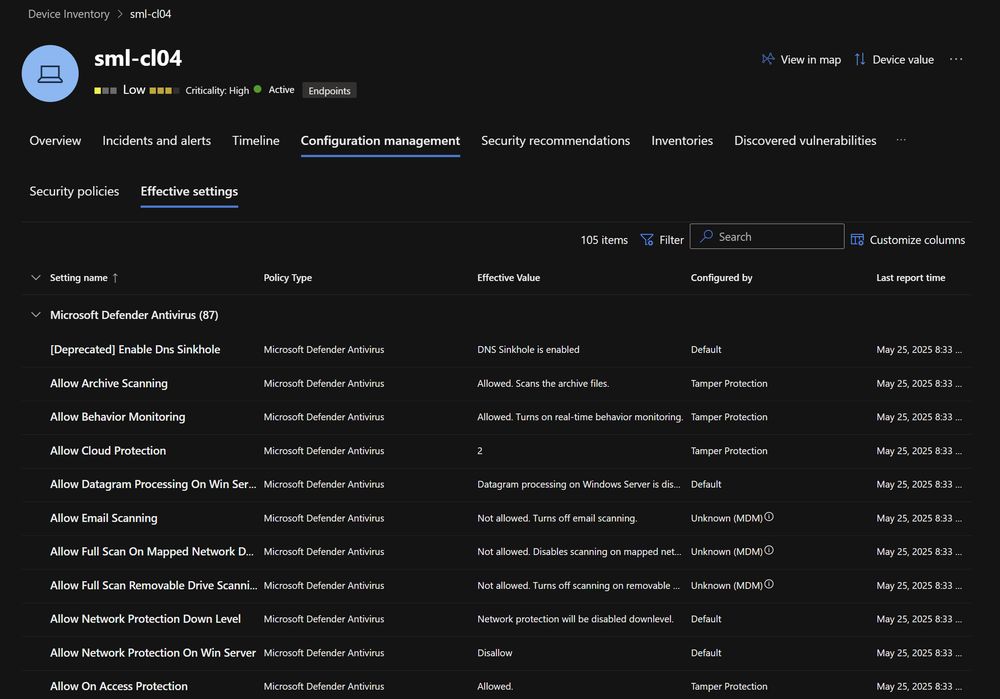Image resolution: width=1000 pixels, height=699 pixels.
Task: Select the Effective settings sub-tab
Action: coord(189,191)
